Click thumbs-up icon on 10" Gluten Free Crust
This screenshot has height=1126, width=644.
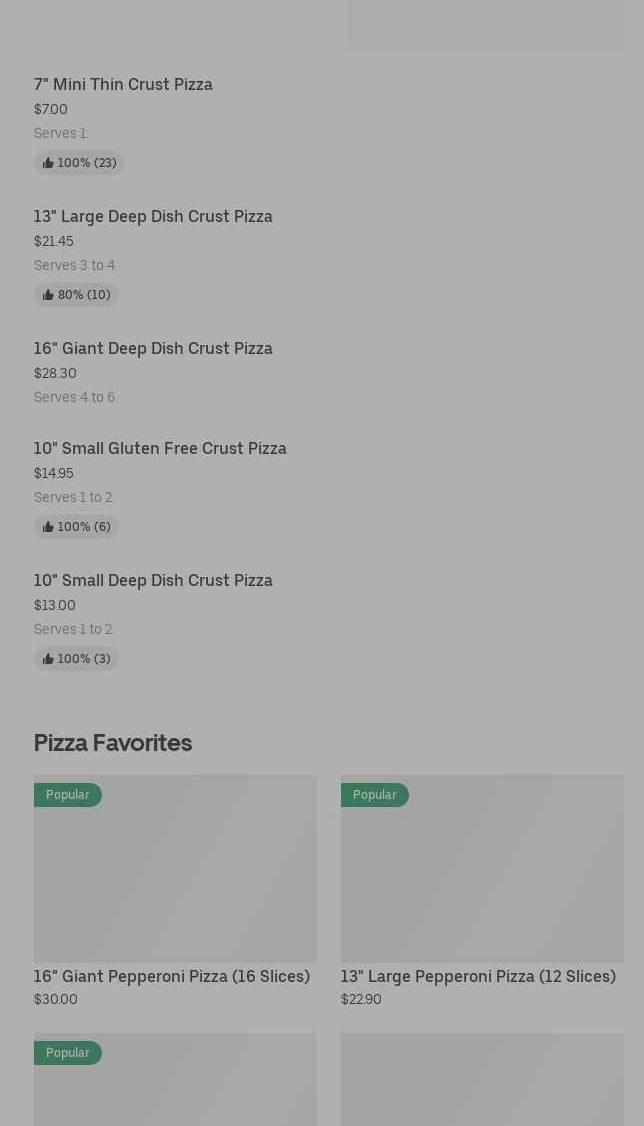pyautogui.click(x=48, y=527)
